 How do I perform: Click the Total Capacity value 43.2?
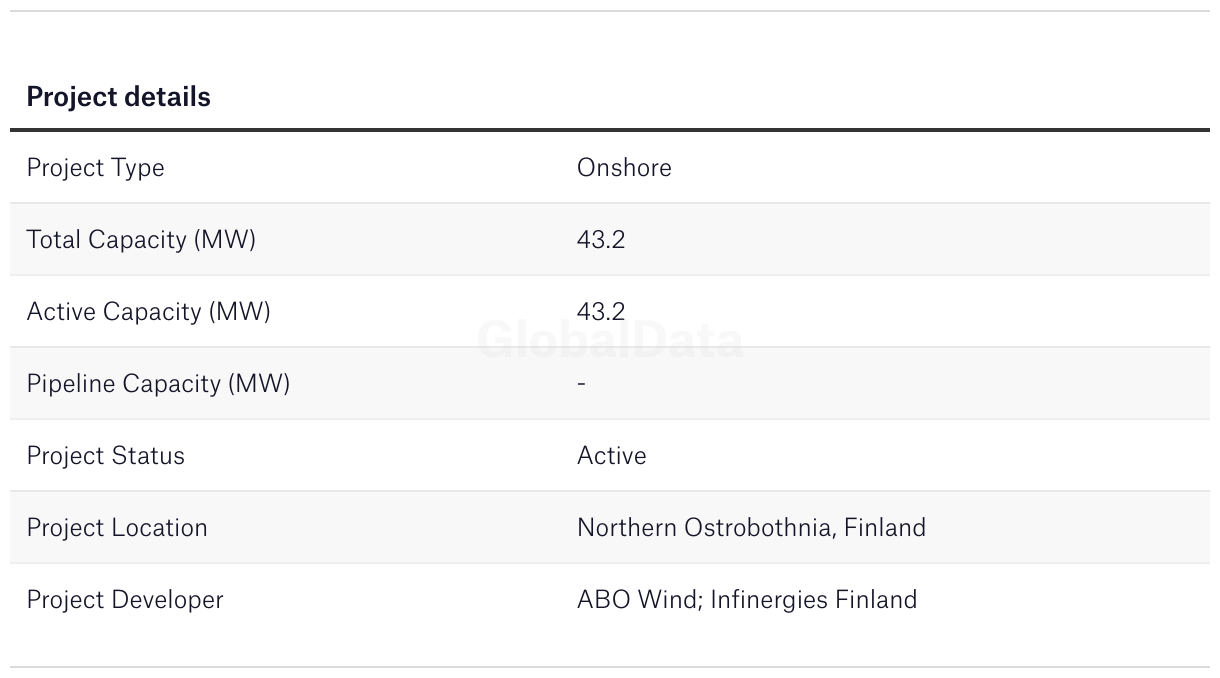coord(601,240)
